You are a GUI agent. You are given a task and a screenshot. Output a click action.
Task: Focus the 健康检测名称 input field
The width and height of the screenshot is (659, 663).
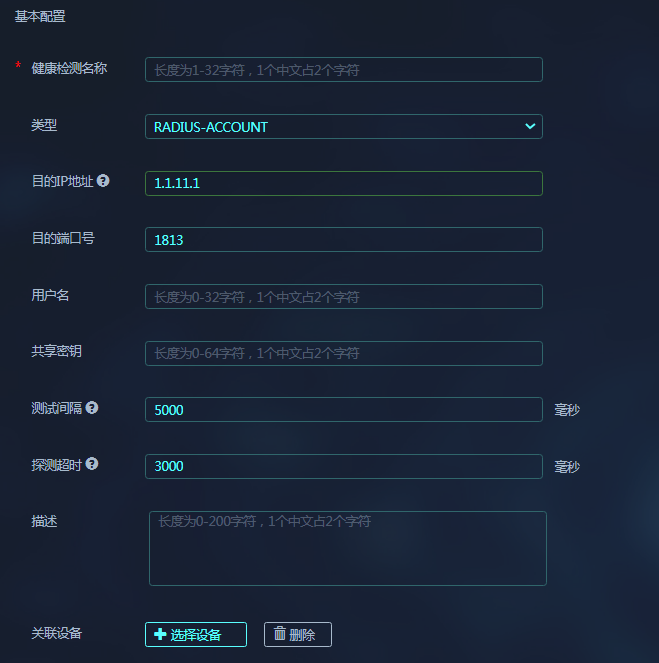(x=344, y=69)
